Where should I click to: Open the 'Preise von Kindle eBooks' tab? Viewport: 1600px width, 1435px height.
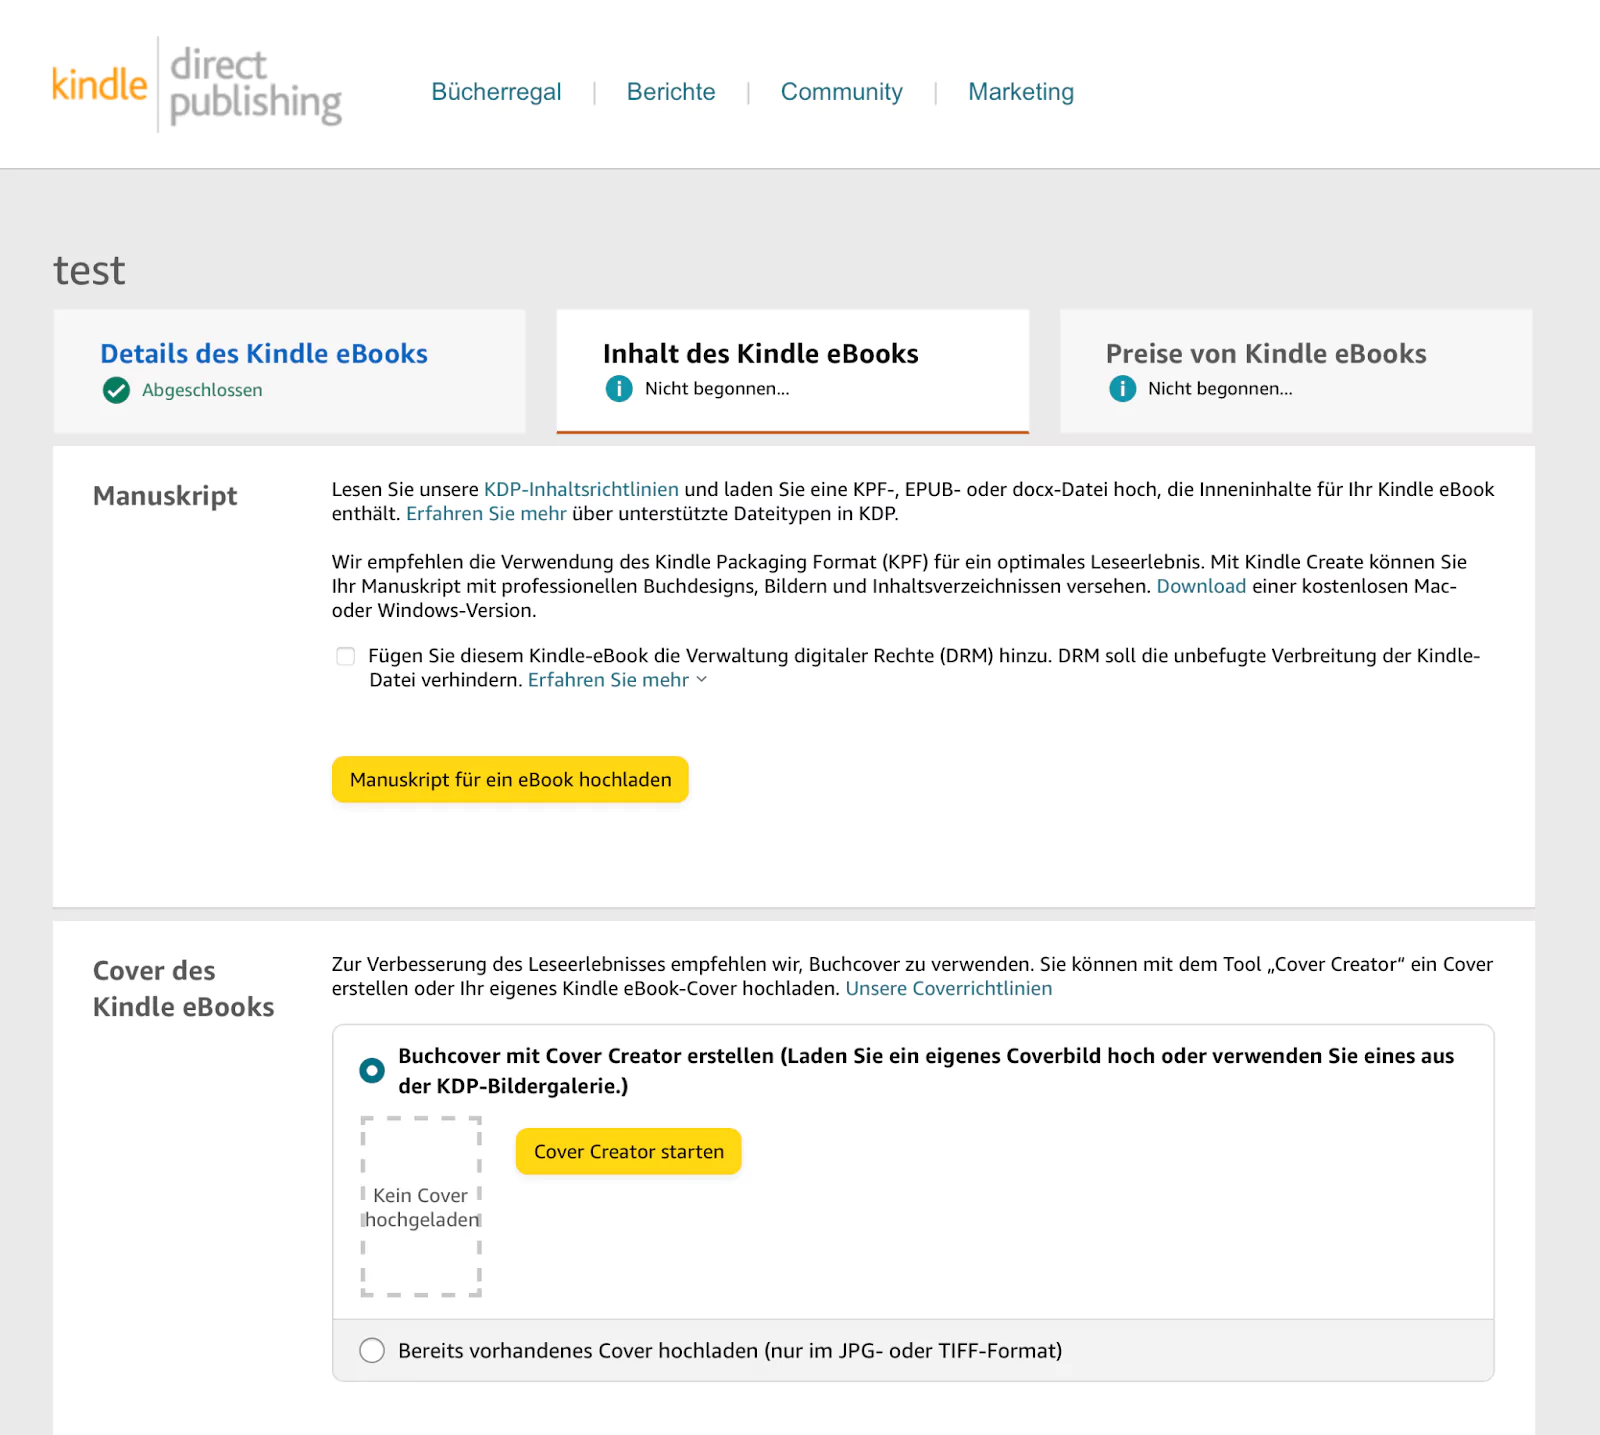coord(1265,353)
